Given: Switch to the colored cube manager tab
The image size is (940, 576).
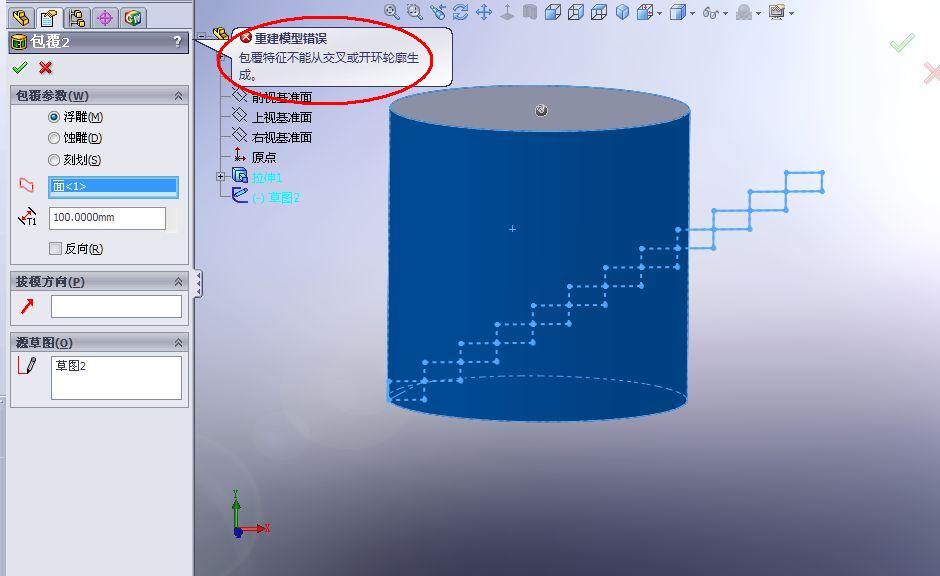Looking at the screenshot, I should (x=132, y=18).
